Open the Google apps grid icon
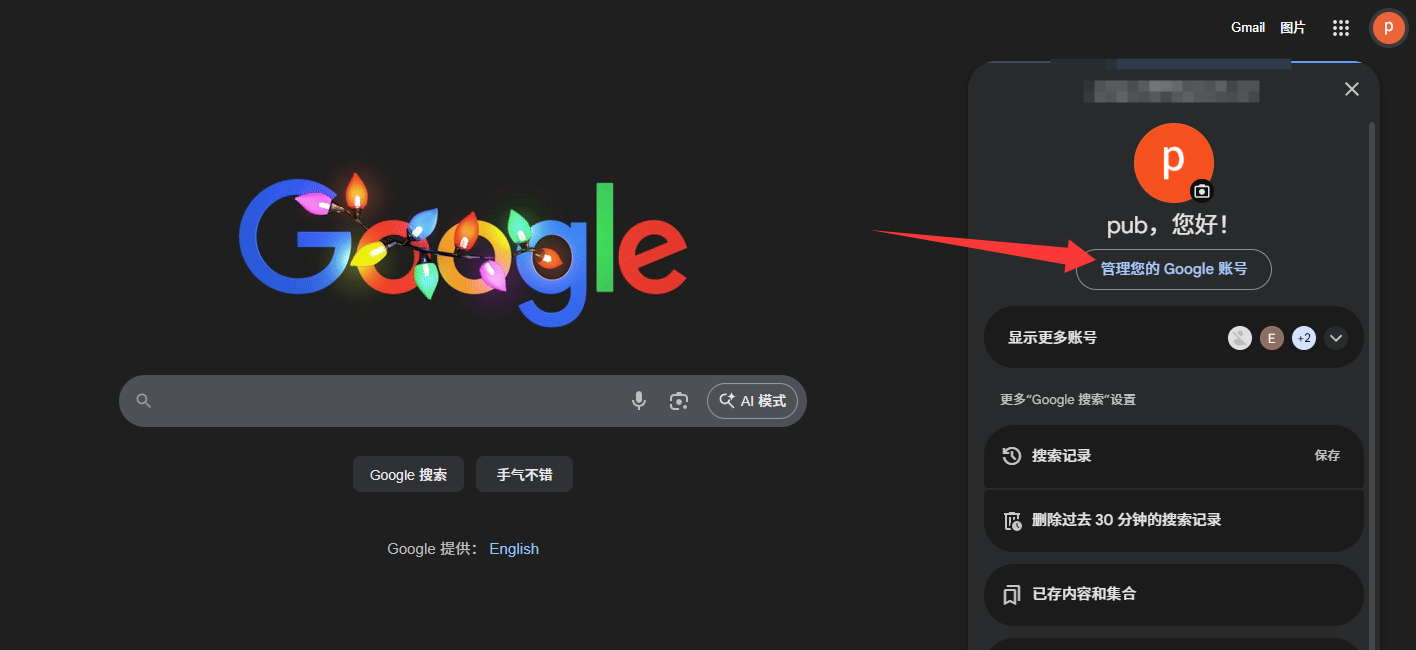1416x650 pixels. coord(1341,28)
